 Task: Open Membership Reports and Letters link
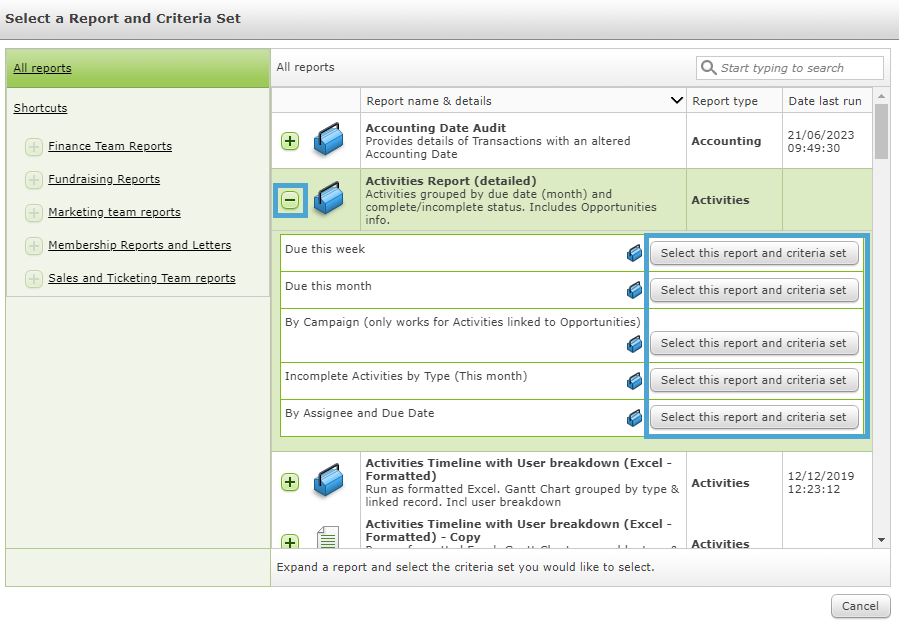click(139, 245)
